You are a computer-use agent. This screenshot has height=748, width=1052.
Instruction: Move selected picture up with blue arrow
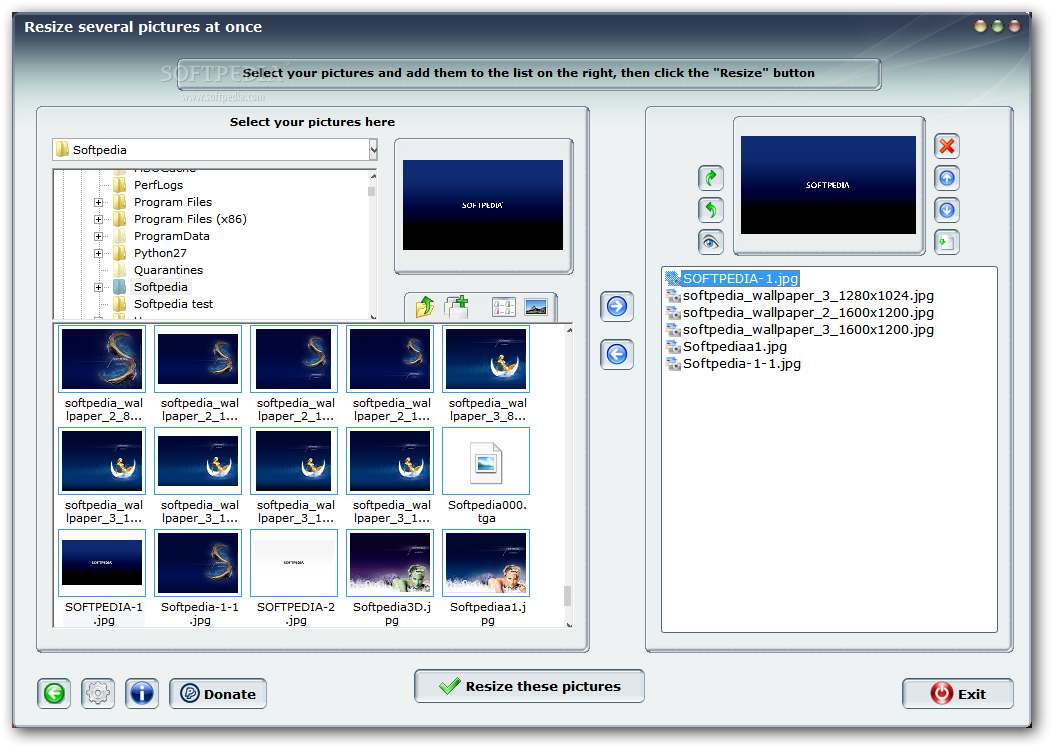(x=947, y=178)
